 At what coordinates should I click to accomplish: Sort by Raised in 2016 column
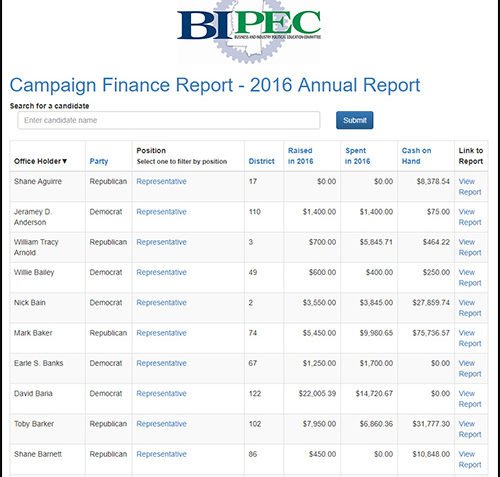pyautogui.click(x=301, y=156)
